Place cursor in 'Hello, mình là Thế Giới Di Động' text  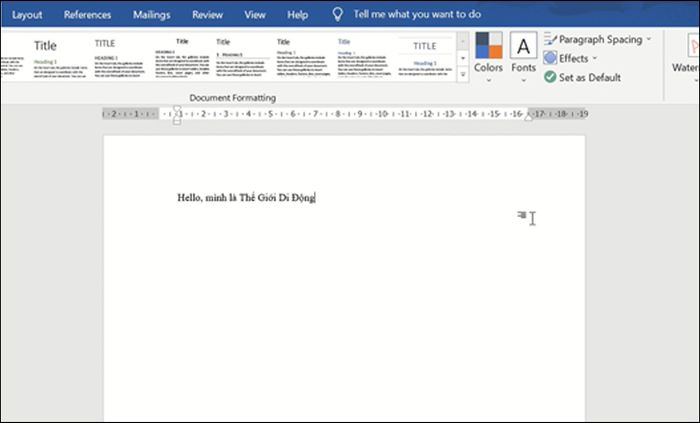coord(246,198)
